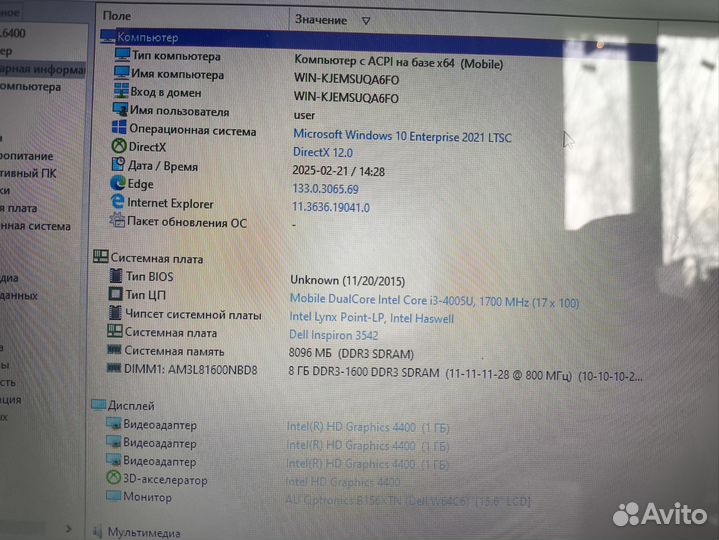Click the icon next to 3D-акселератор
The width and height of the screenshot is (719, 540).
point(112,480)
